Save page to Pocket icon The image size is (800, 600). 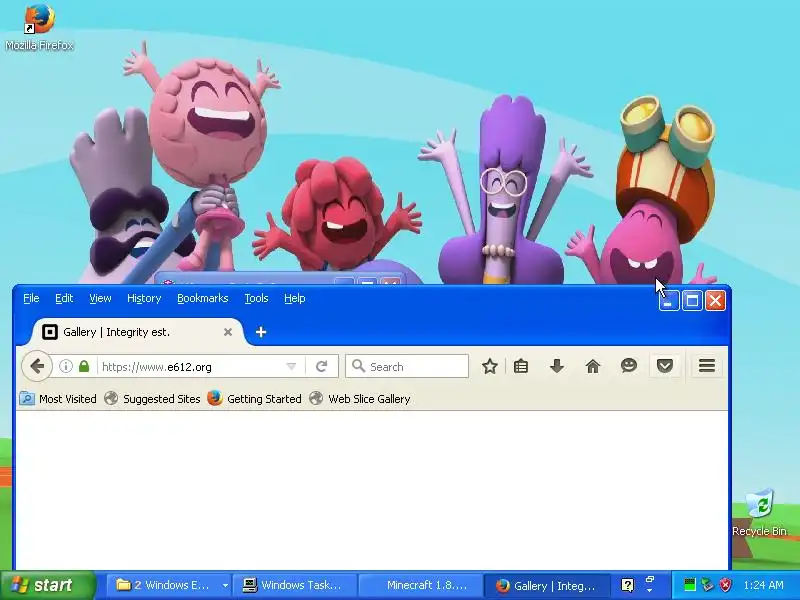(x=664, y=366)
